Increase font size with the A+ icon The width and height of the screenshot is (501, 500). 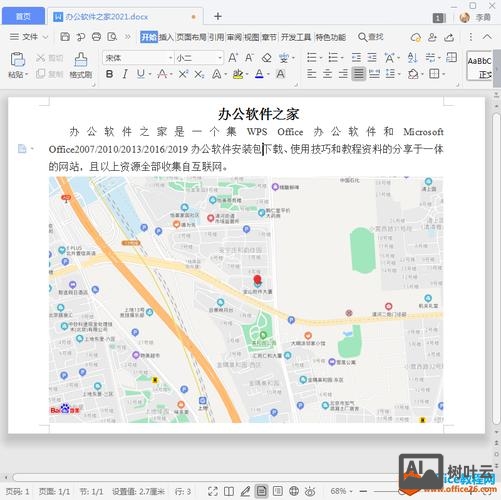(x=233, y=58)
